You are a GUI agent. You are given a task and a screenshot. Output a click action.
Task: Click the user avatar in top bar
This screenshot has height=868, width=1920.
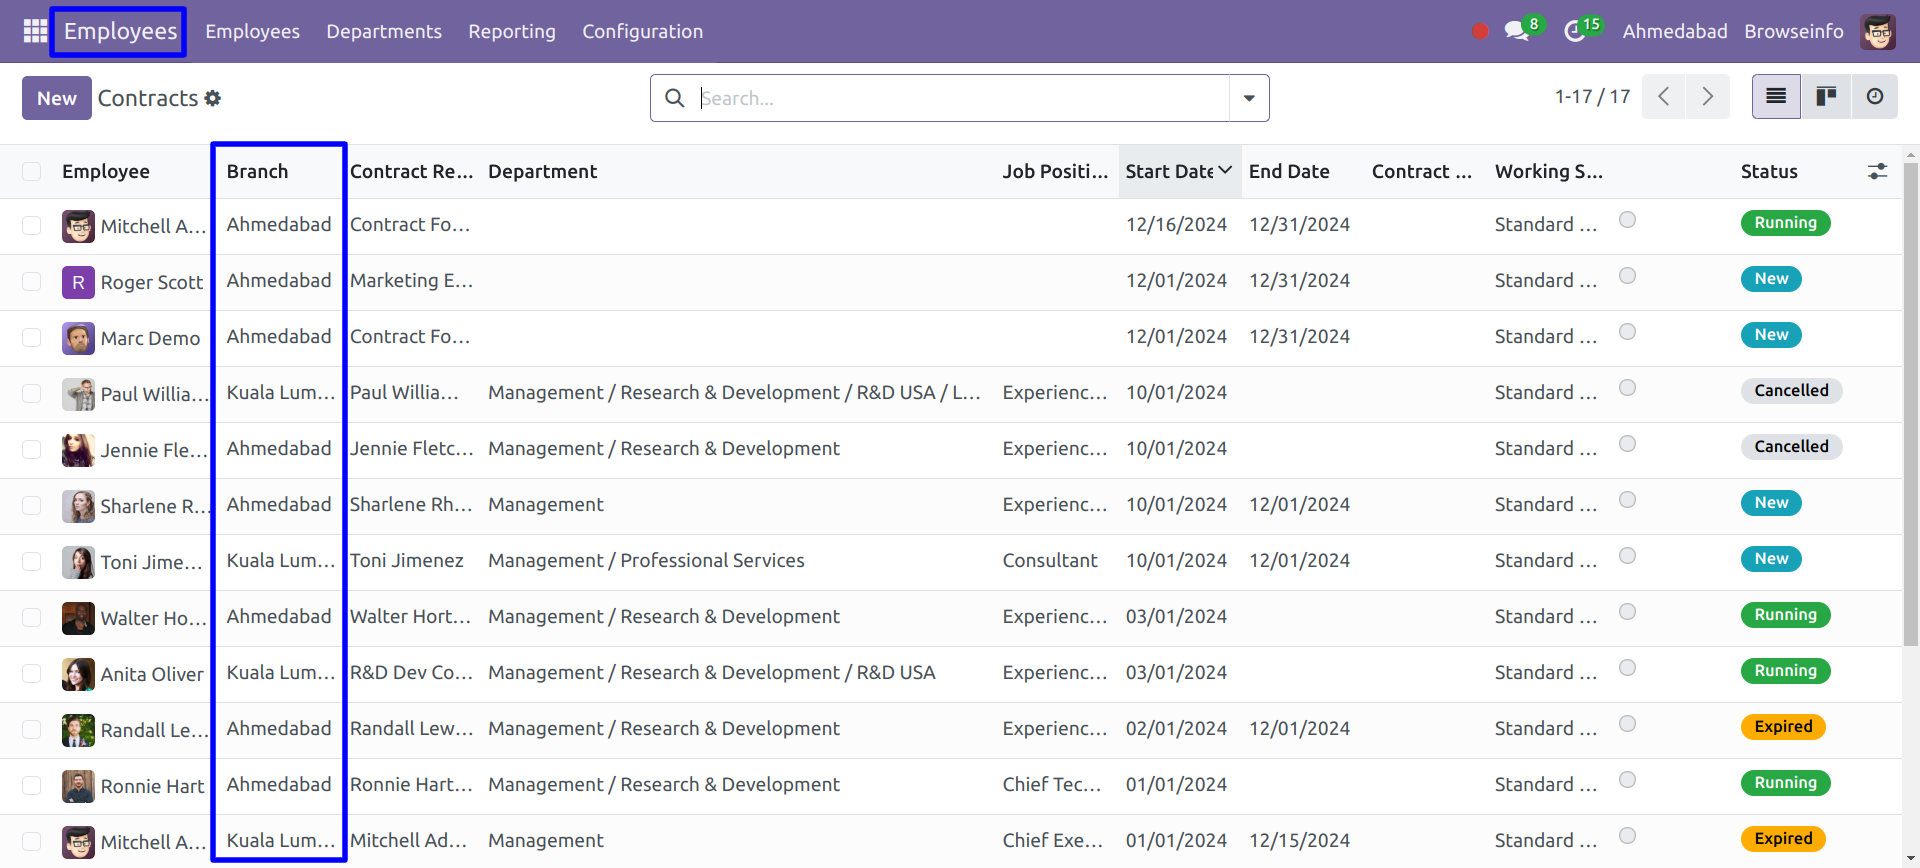(1878, 31)
